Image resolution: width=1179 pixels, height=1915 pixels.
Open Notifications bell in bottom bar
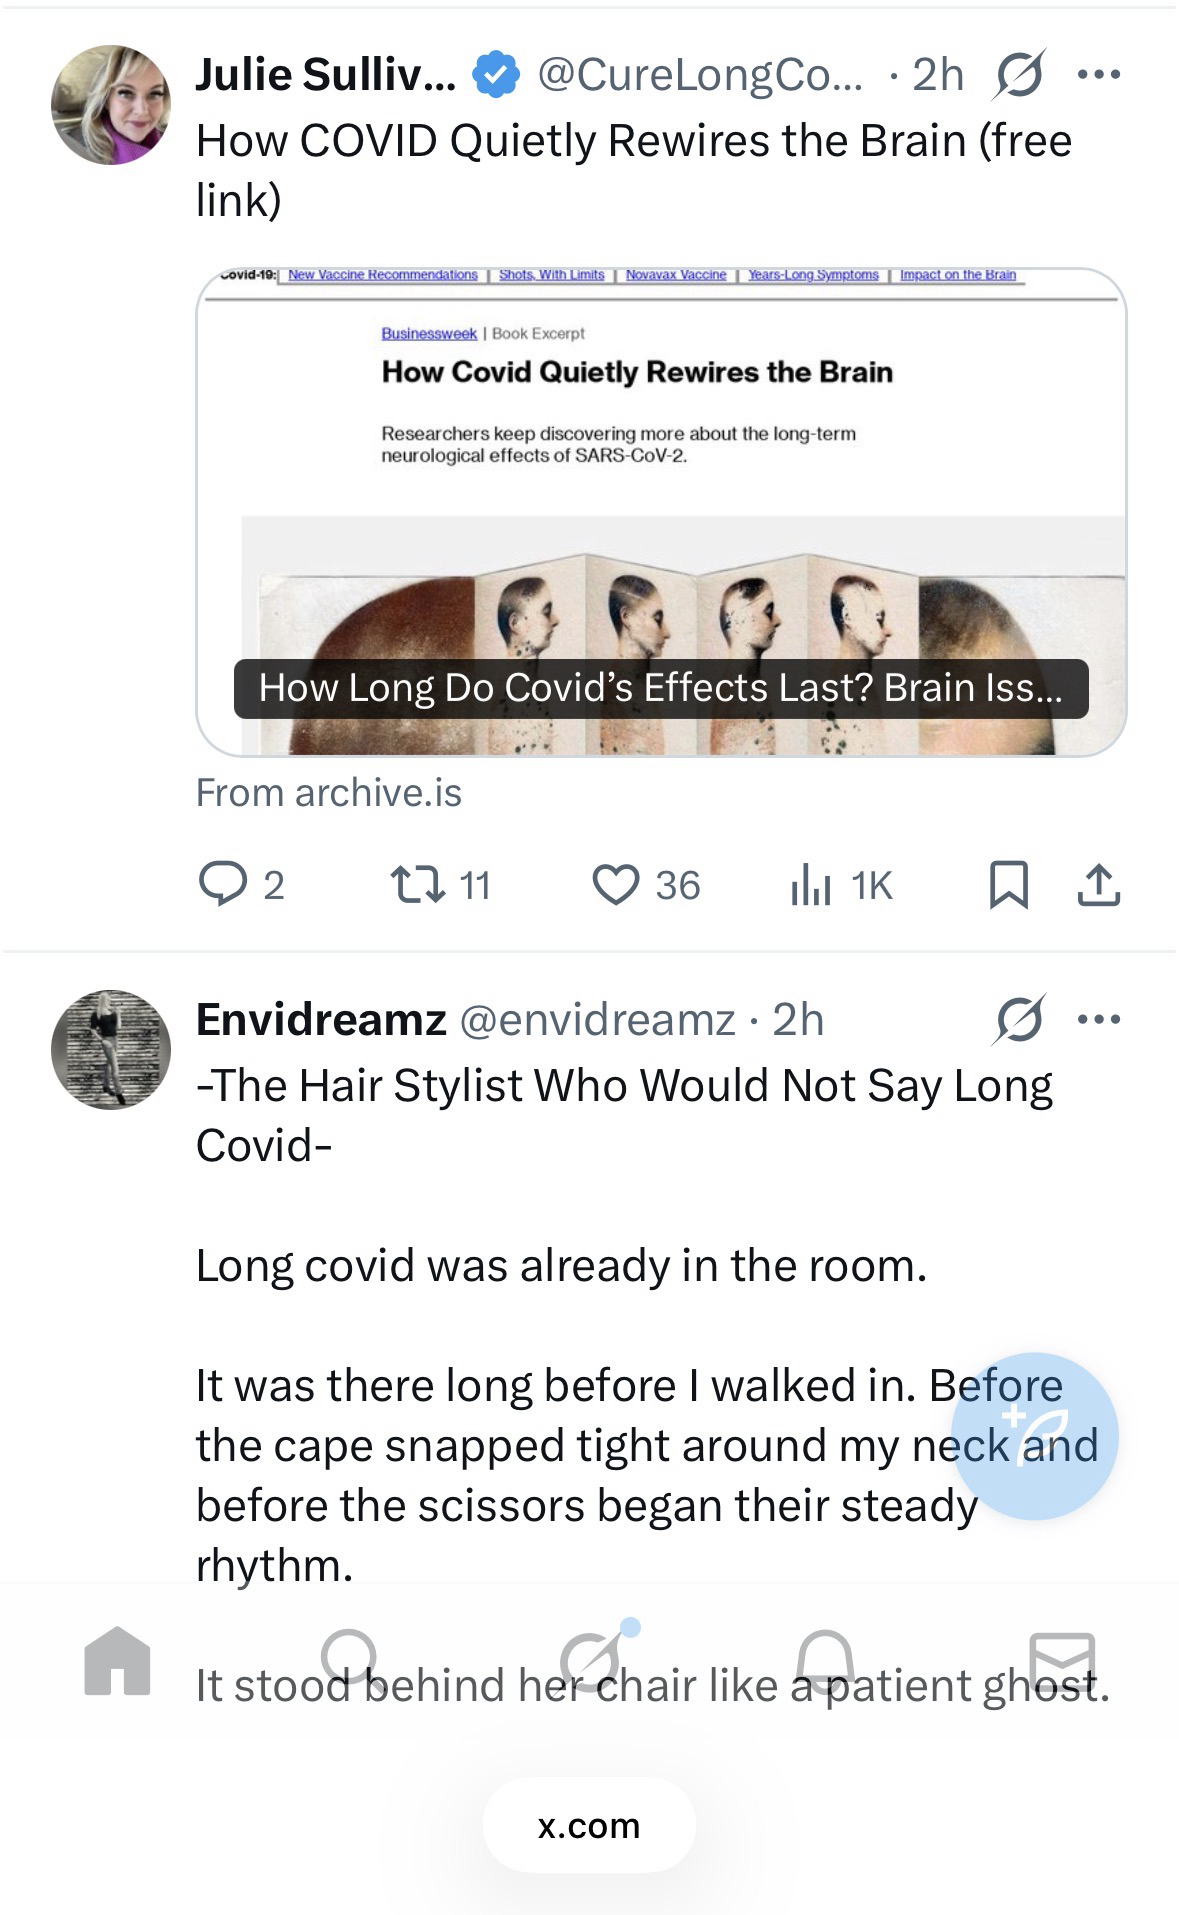coord(825,1661)
